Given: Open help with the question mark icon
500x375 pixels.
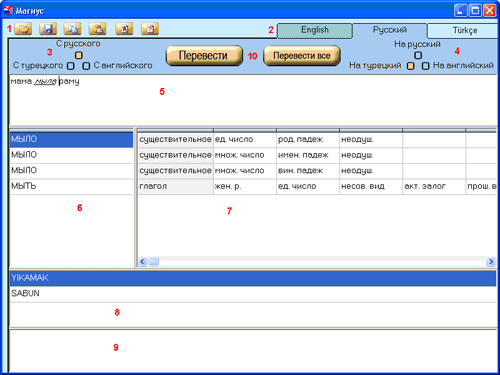Looking at the screenshot, I should [150, 29].
